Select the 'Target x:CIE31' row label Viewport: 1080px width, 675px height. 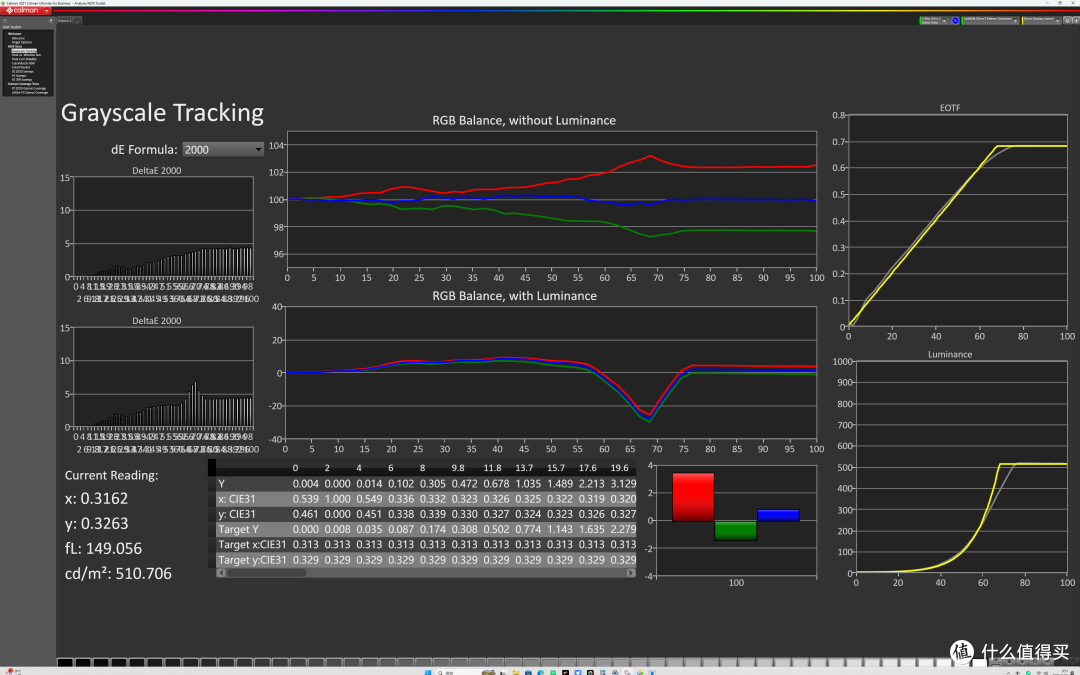click(x=251, y=544)
